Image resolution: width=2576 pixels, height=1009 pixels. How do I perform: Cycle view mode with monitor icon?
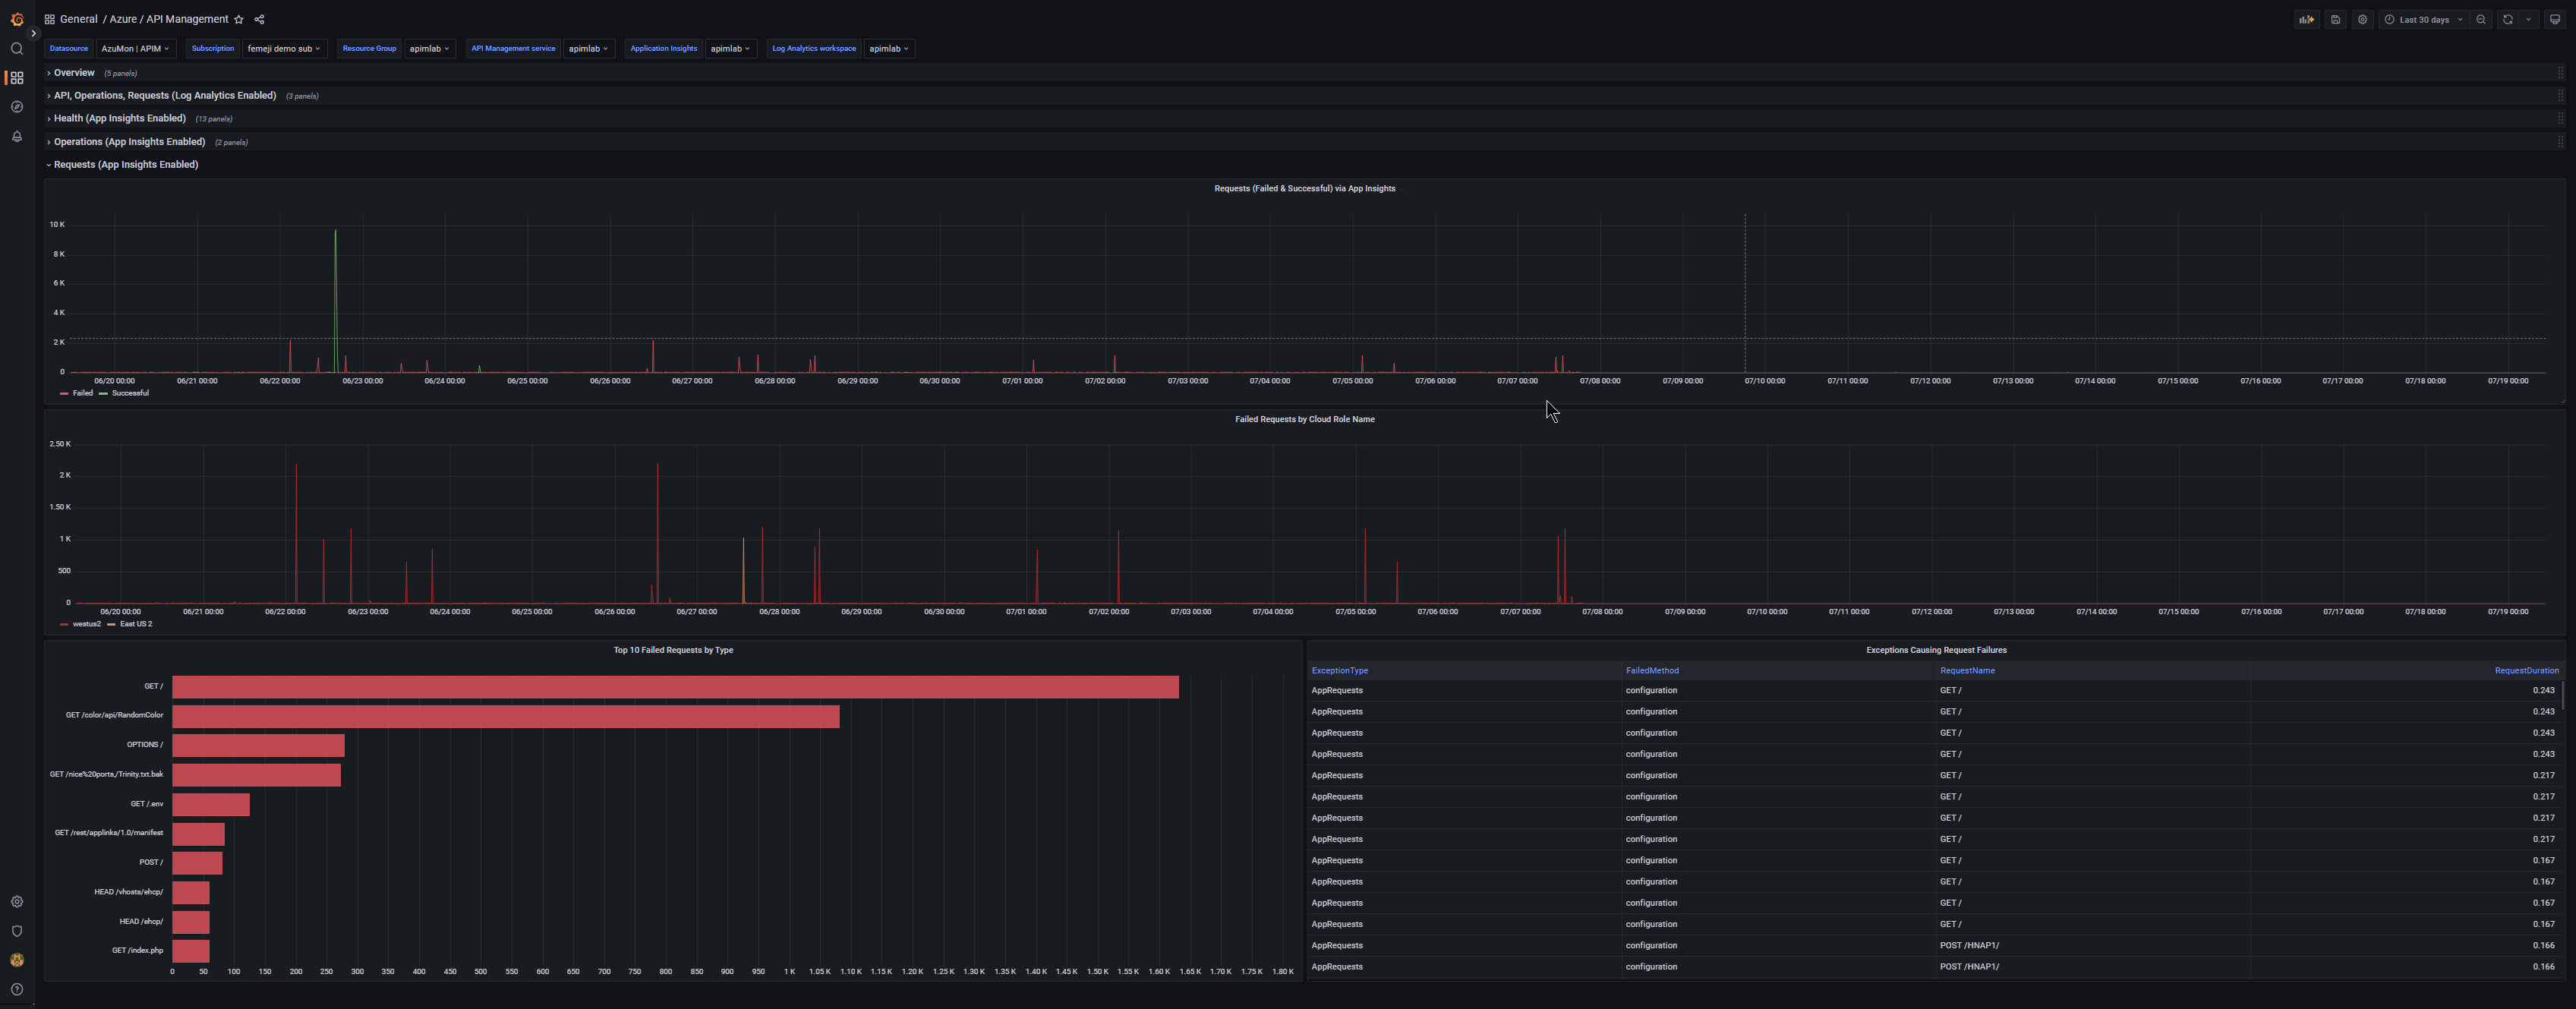pyautogui.click(x=2554, y=19)
